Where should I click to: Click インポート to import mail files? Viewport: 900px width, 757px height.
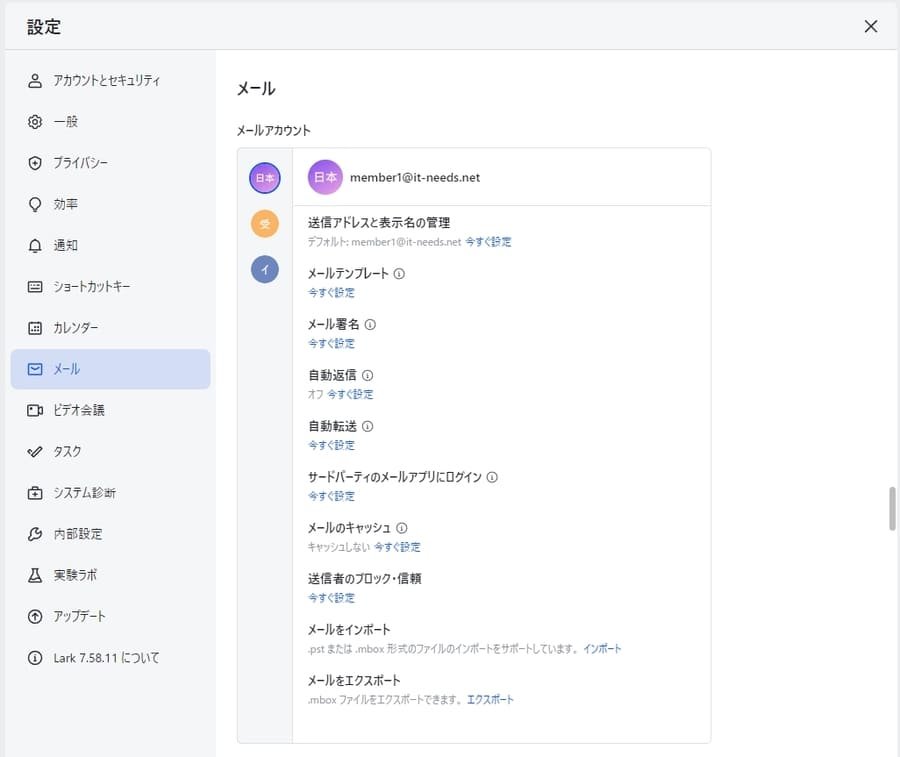602,648
